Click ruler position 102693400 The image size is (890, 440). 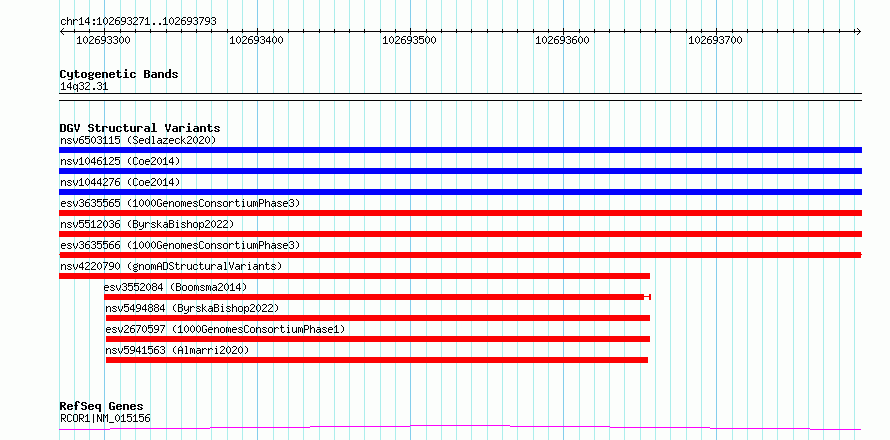click(258, 40)
